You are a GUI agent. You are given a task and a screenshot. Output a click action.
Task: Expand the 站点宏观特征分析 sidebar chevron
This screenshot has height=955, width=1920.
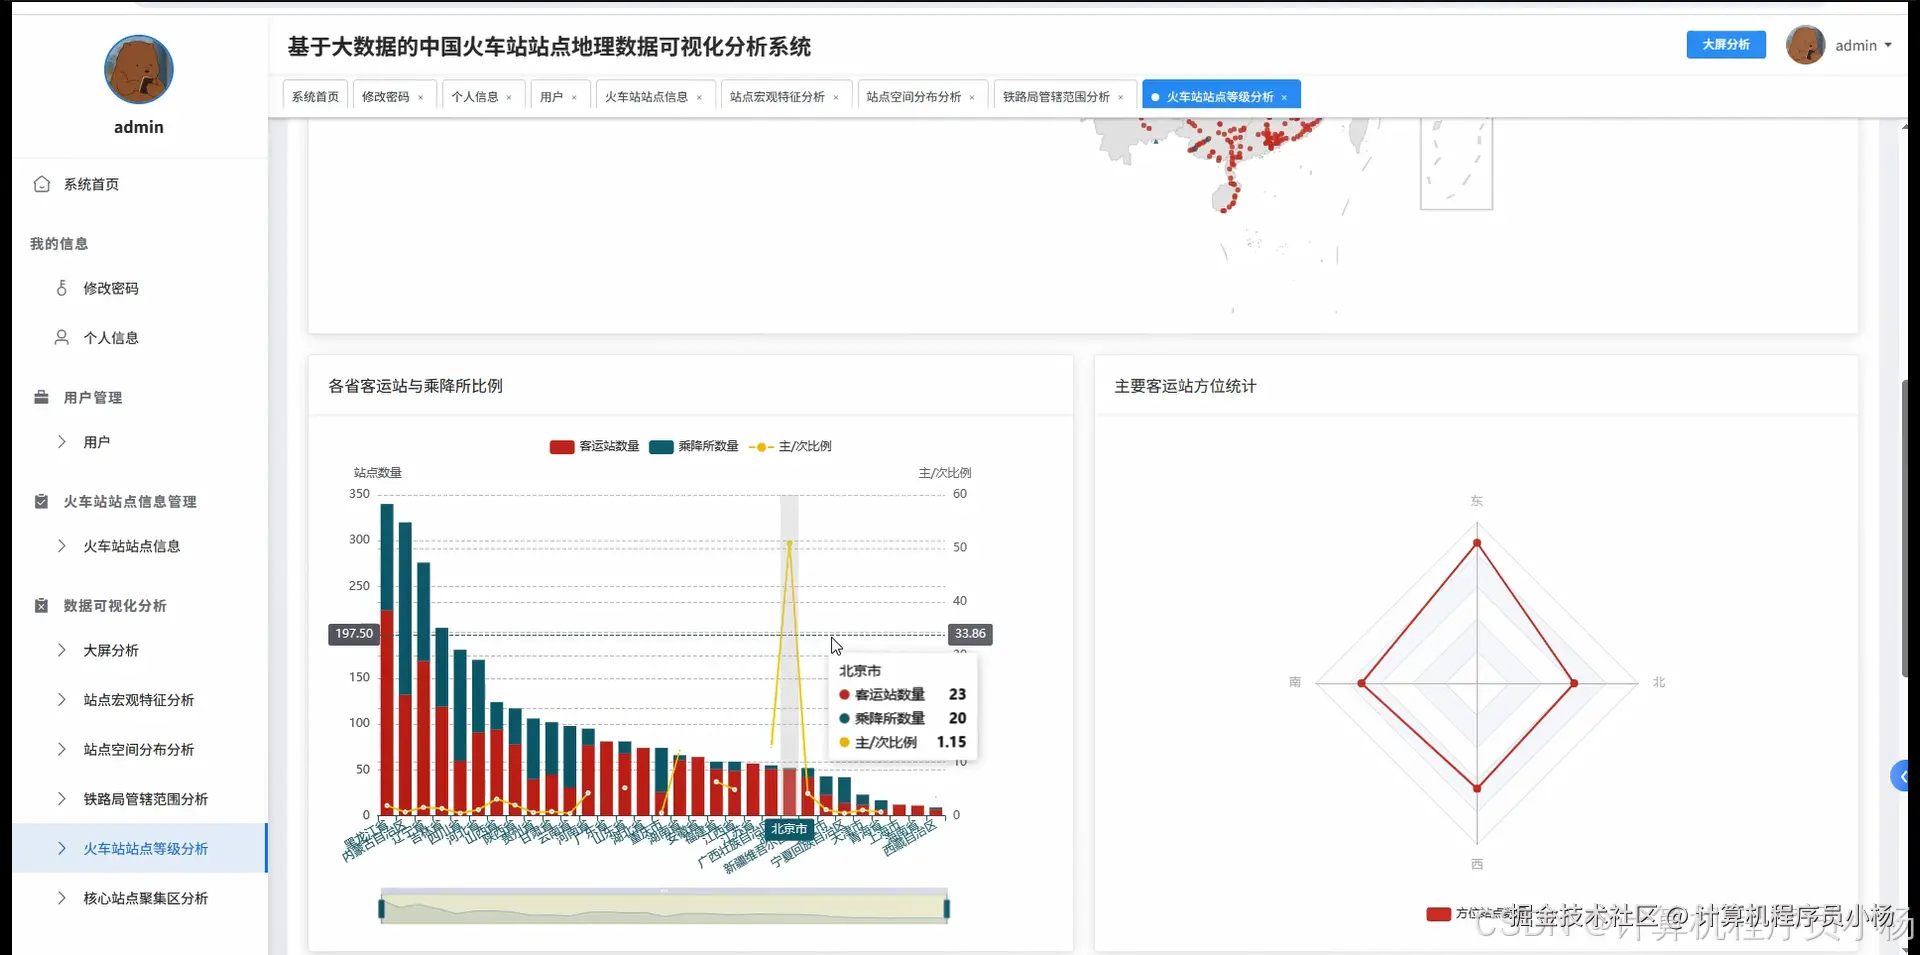[62, 700]
